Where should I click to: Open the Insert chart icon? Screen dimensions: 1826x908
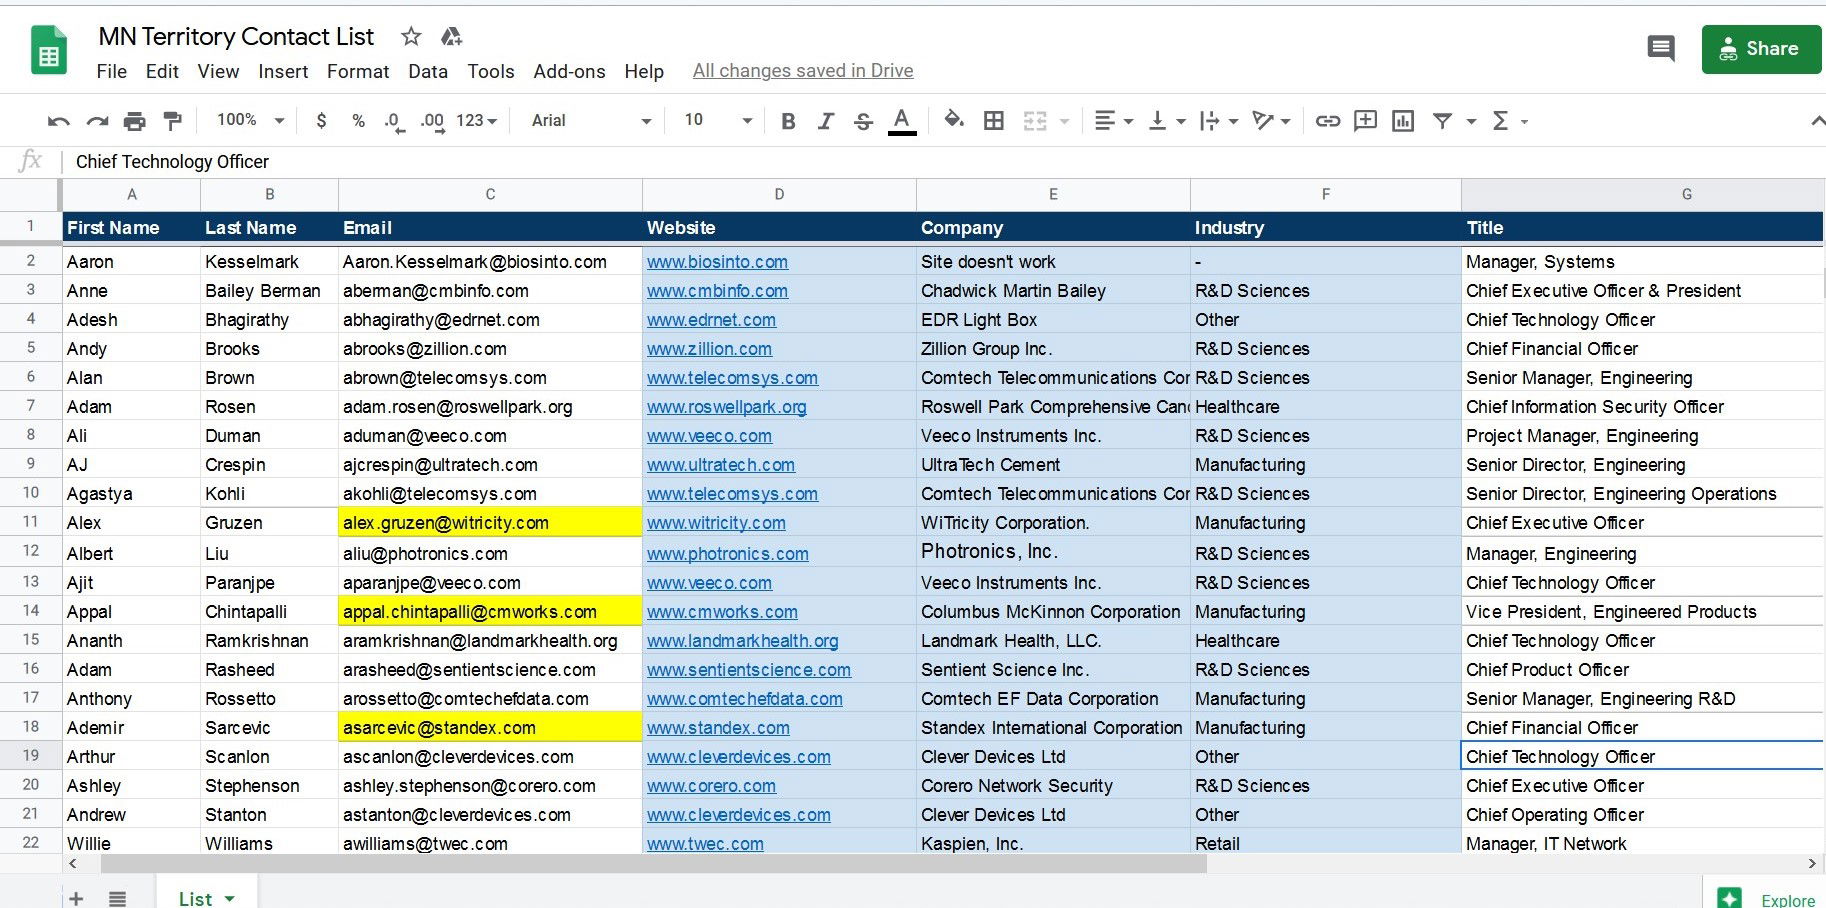[1403, 120]
